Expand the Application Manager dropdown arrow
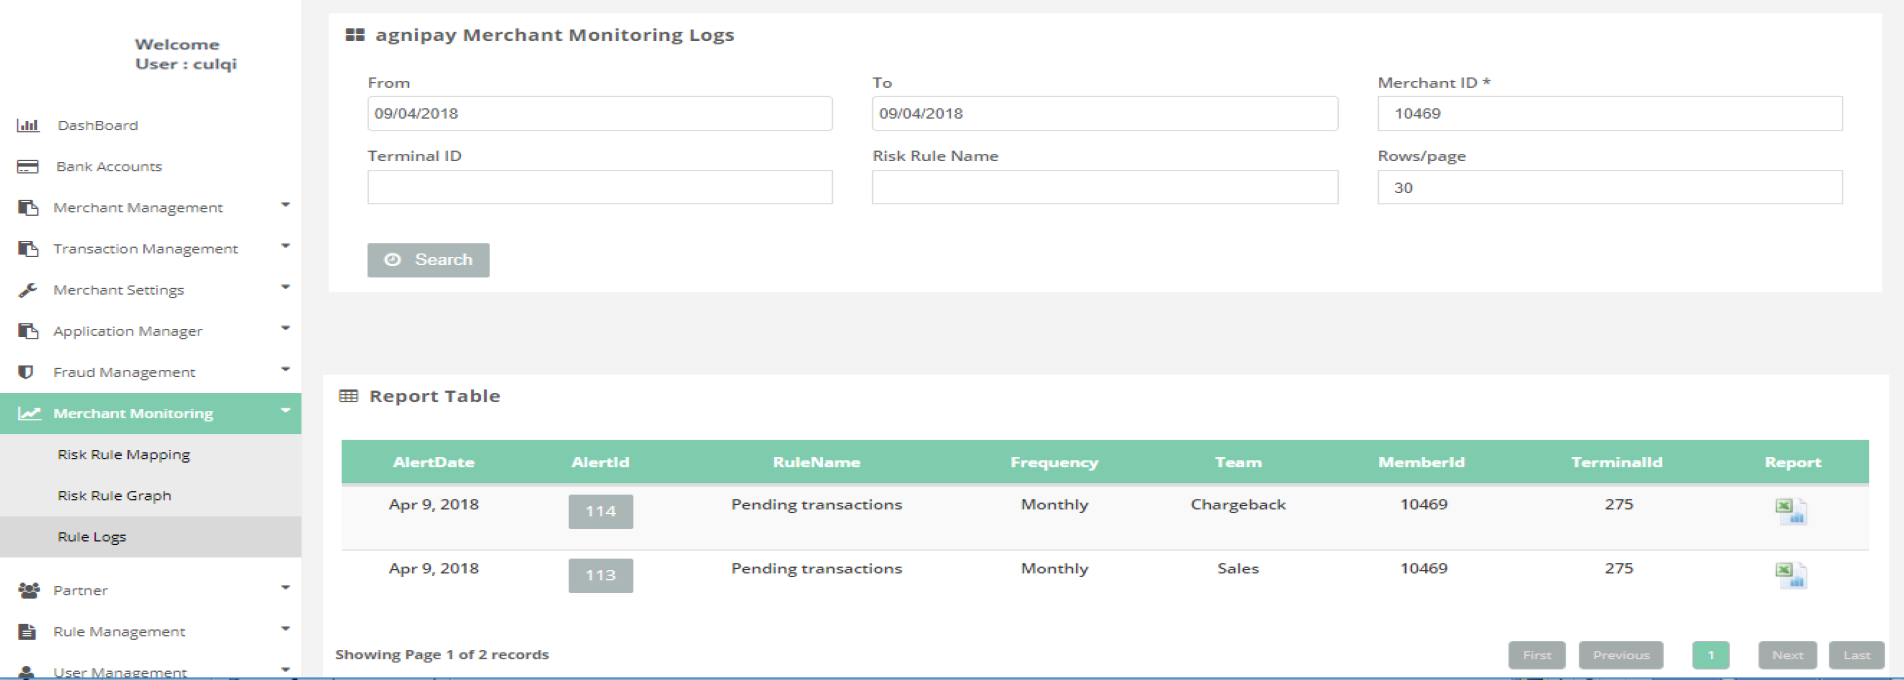This screenshot has width=1904, height=680. coord(285,328)
